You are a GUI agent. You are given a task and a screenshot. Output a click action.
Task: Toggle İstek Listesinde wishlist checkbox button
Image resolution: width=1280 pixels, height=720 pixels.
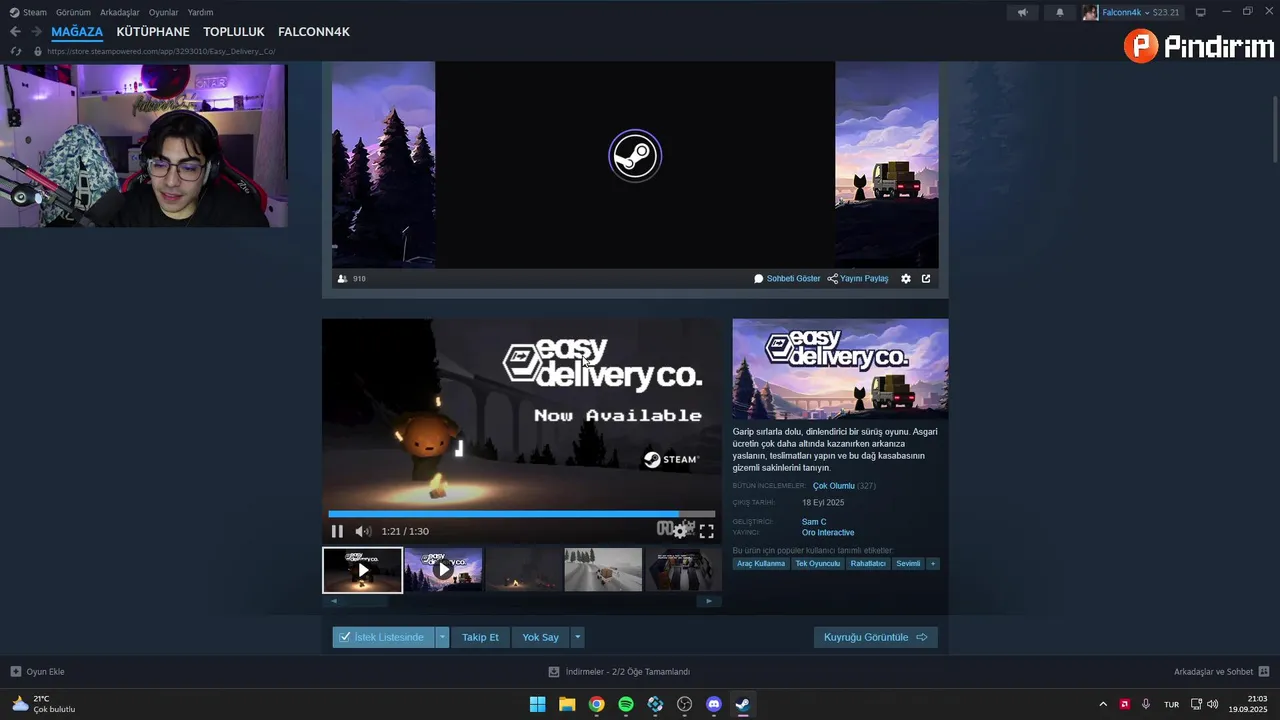pyautogui.click(x=384, y=637)
